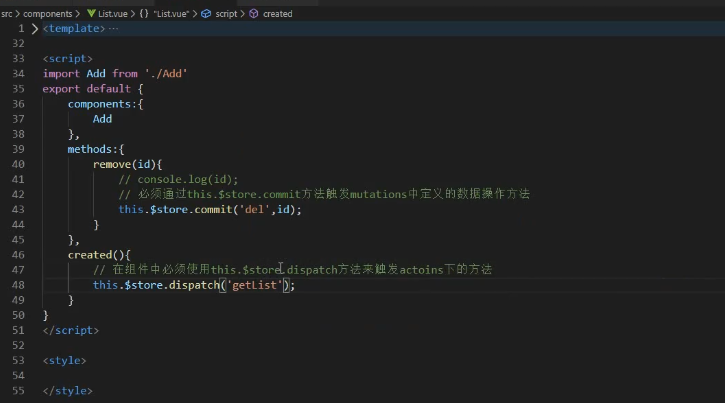Click line number 53 in the gutter
The width and height of the screenshot is (725, 403).
tap(18, 360)
